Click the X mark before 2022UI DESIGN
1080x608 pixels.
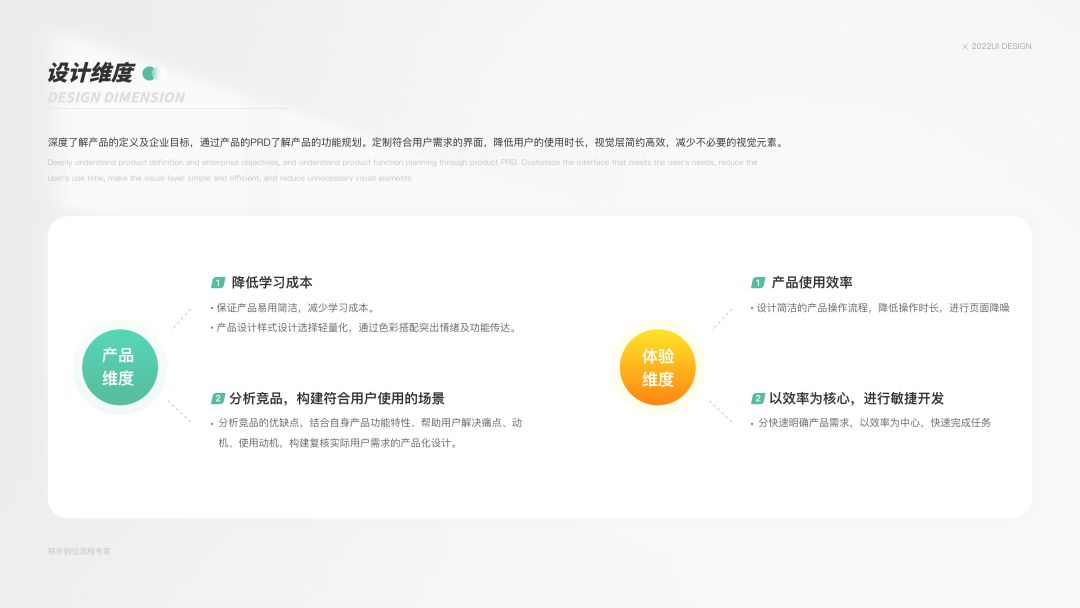click(965, 47)
